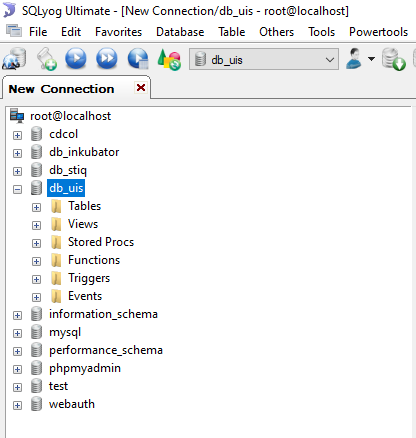The height and width of the screenshot is (438, 416).
Task: Expand the webauth database node
Action: (x=17, y=405)
